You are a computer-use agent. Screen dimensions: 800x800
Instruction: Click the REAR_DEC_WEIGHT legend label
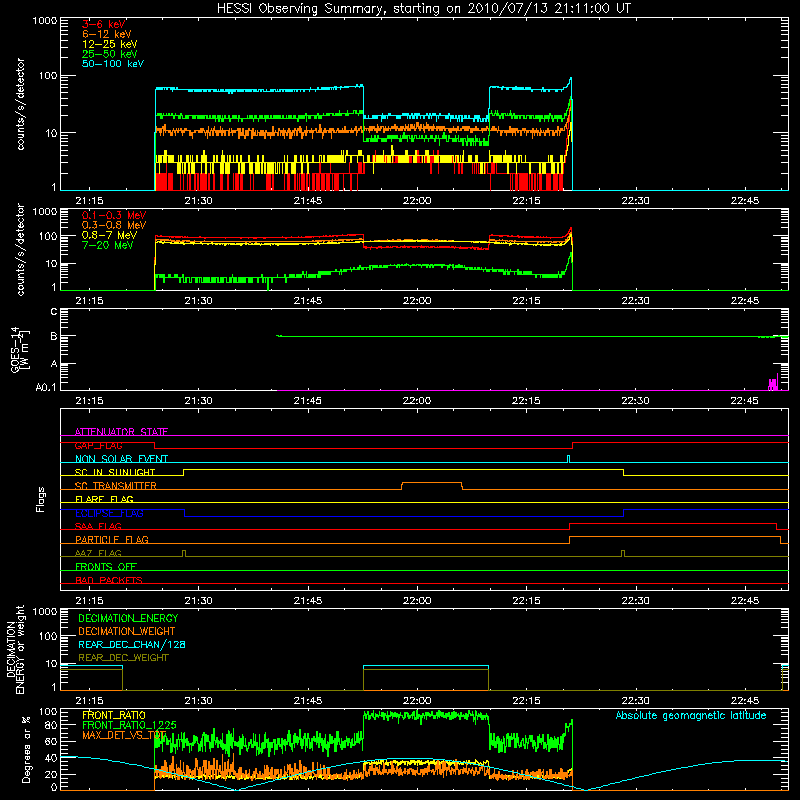(x=123, y=658)
